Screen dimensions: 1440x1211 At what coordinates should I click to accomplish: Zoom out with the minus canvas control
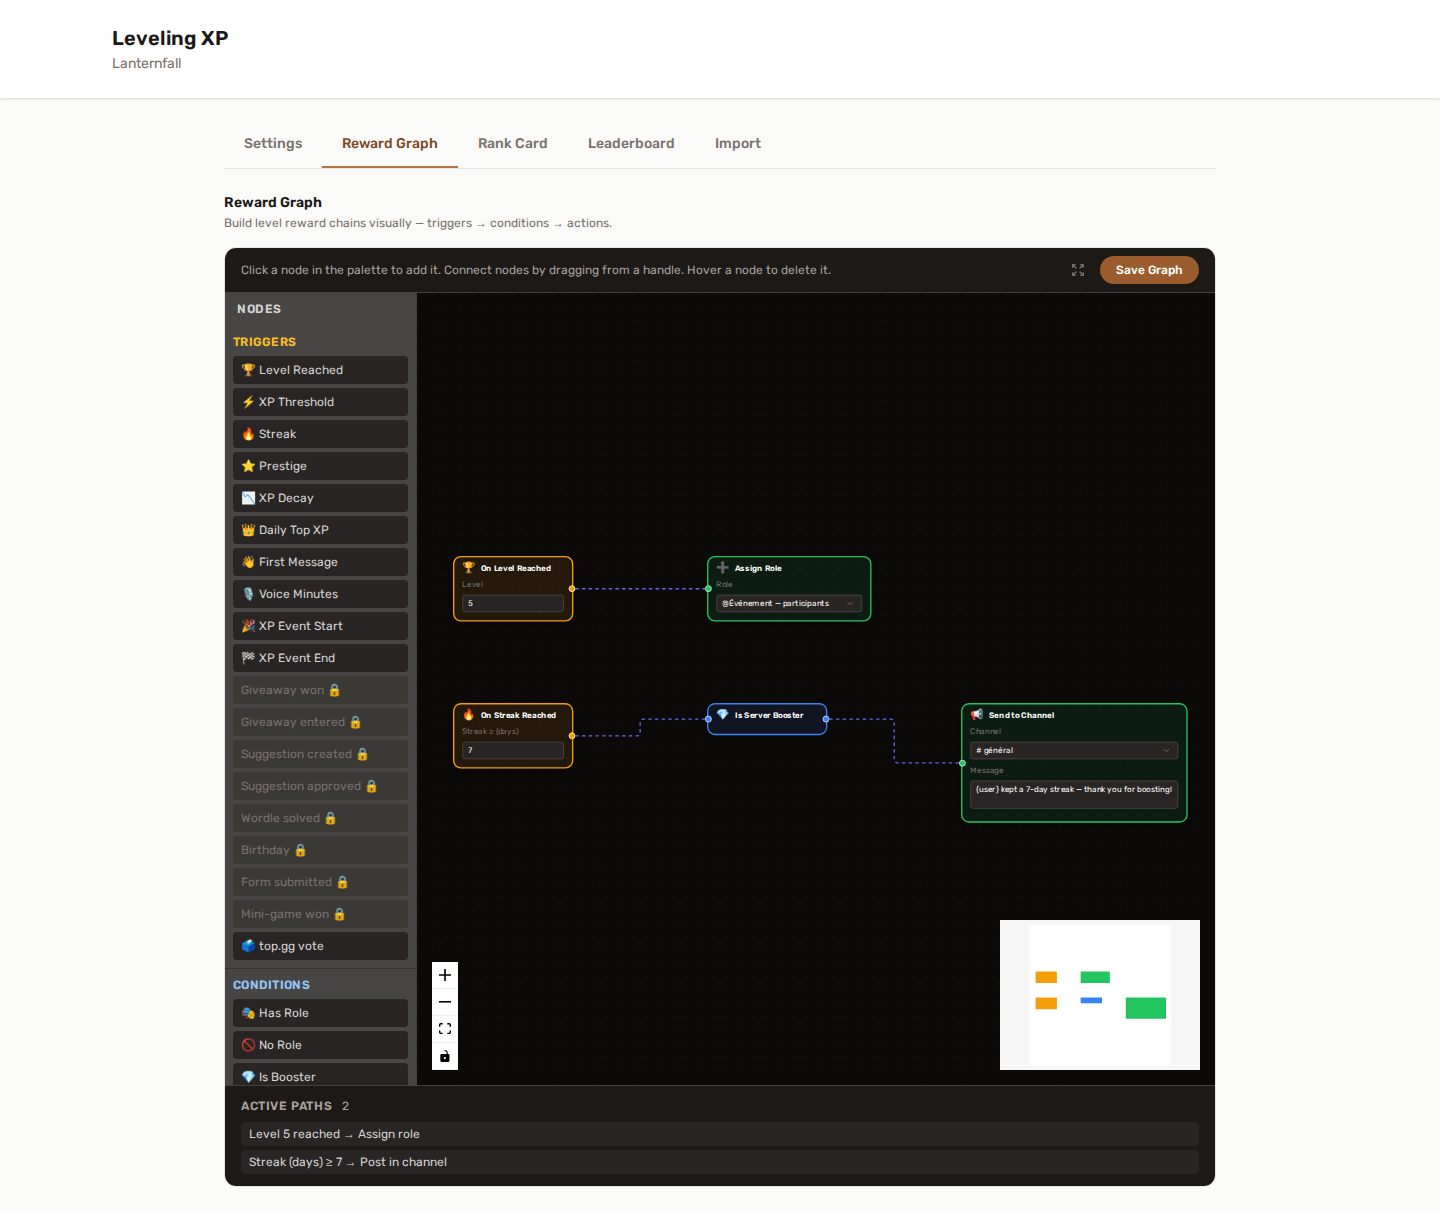(x=445, y=1002)
